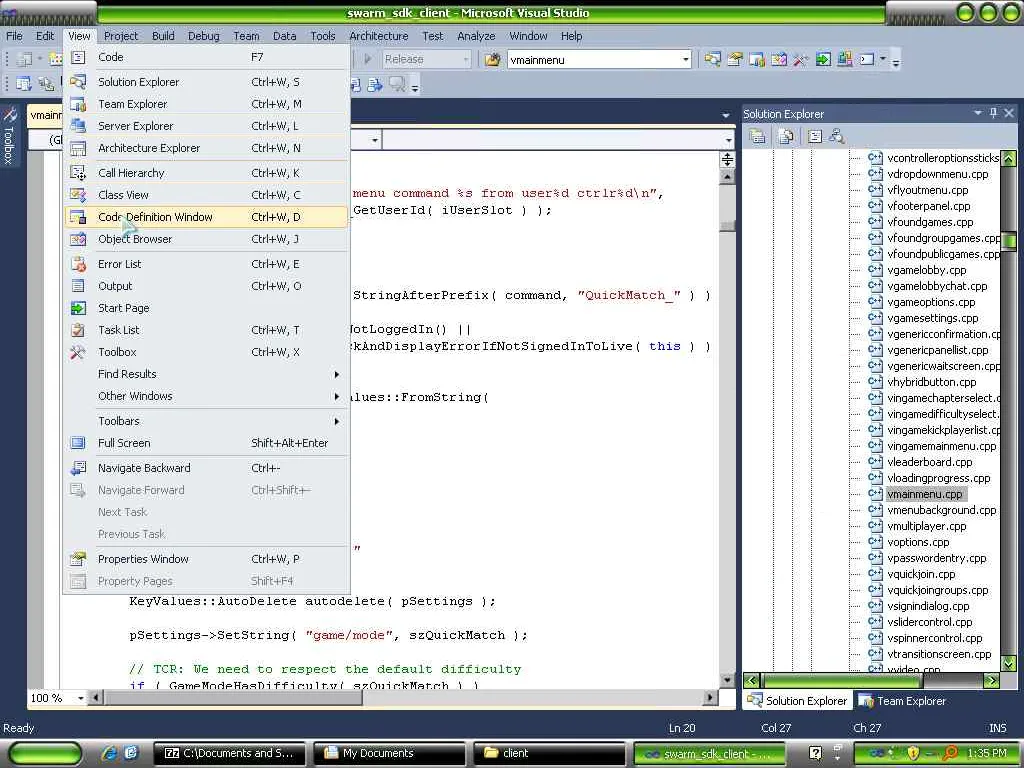The image size is (1024, 768).
Task: Open Solution Explorer window position dropdown
Action: pos(978,113)
